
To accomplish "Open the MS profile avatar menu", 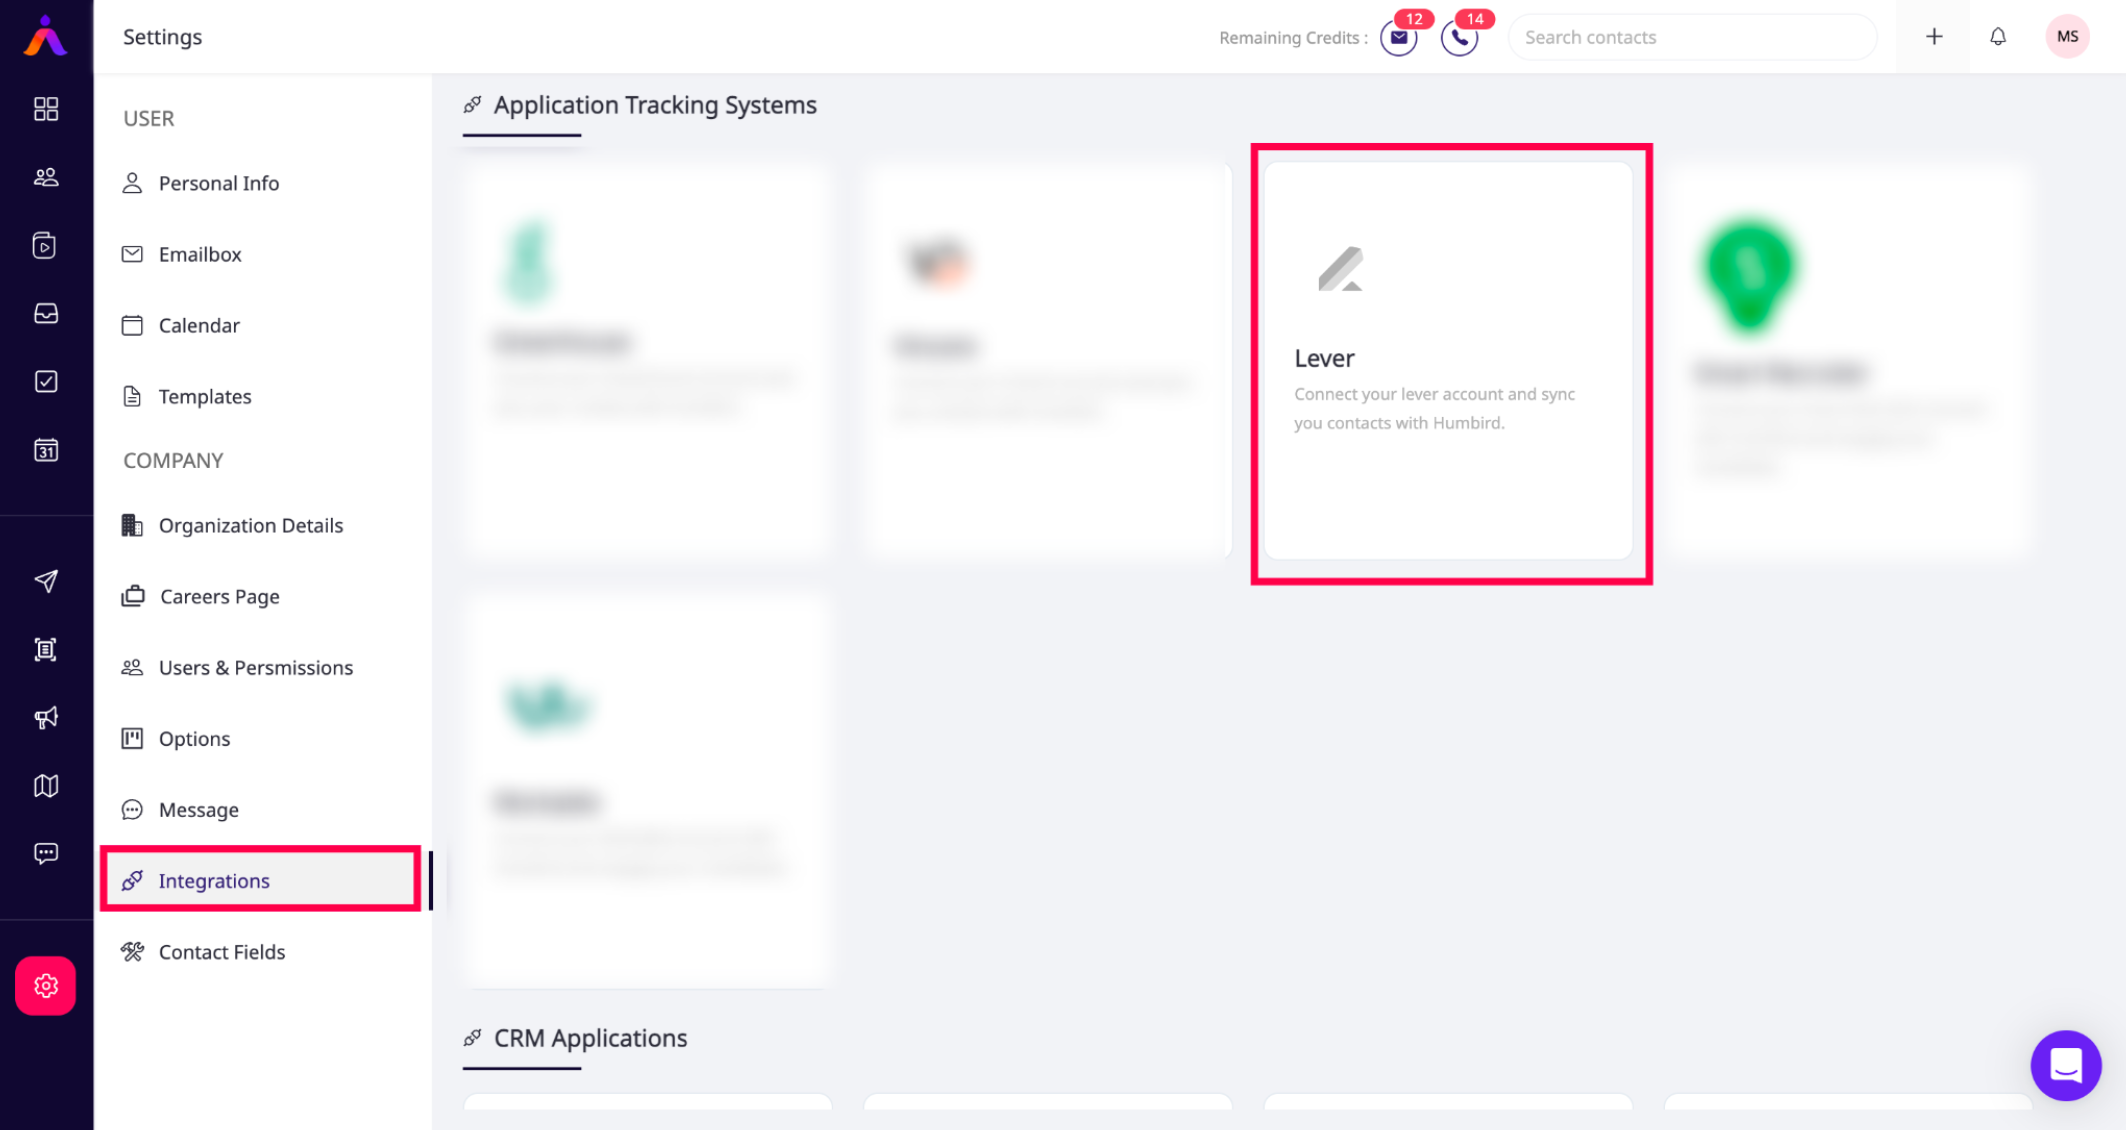I will tap(2067, 36).
